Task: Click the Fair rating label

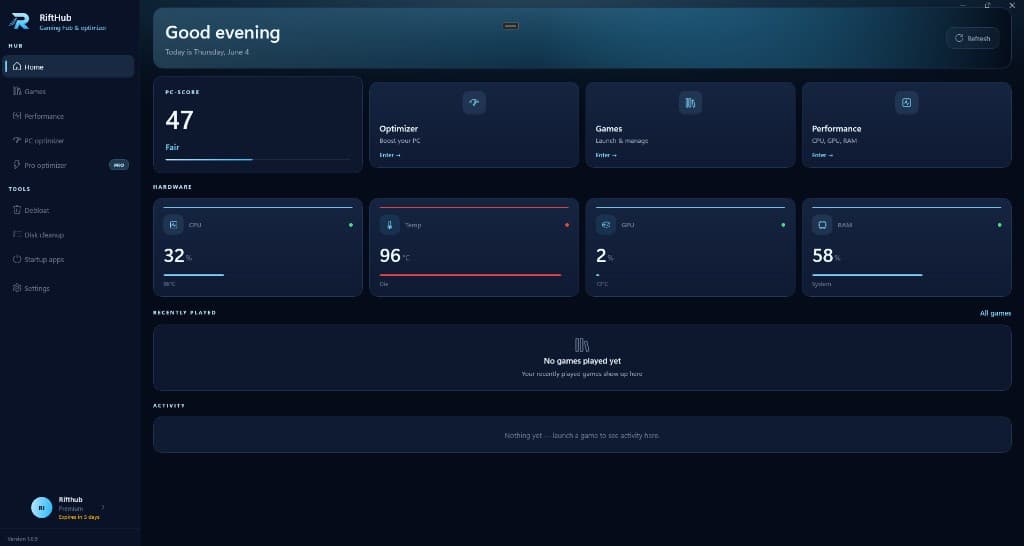Action: pyautogui.click(x=172, y=148)
